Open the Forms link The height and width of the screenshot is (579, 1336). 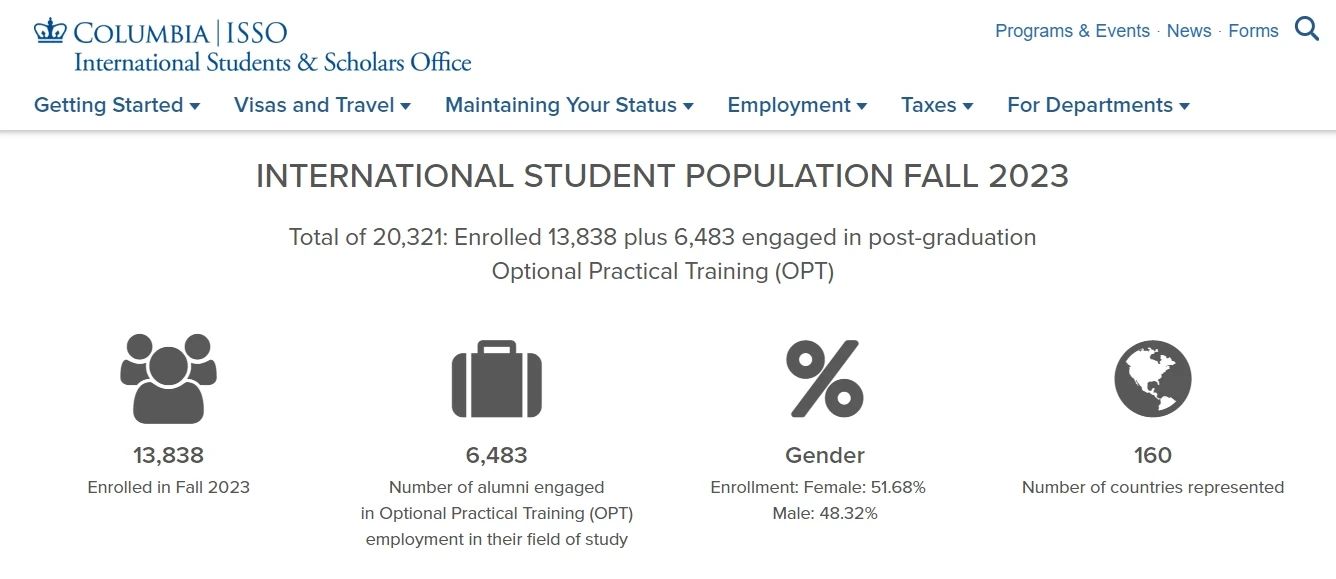[1253, 31]
